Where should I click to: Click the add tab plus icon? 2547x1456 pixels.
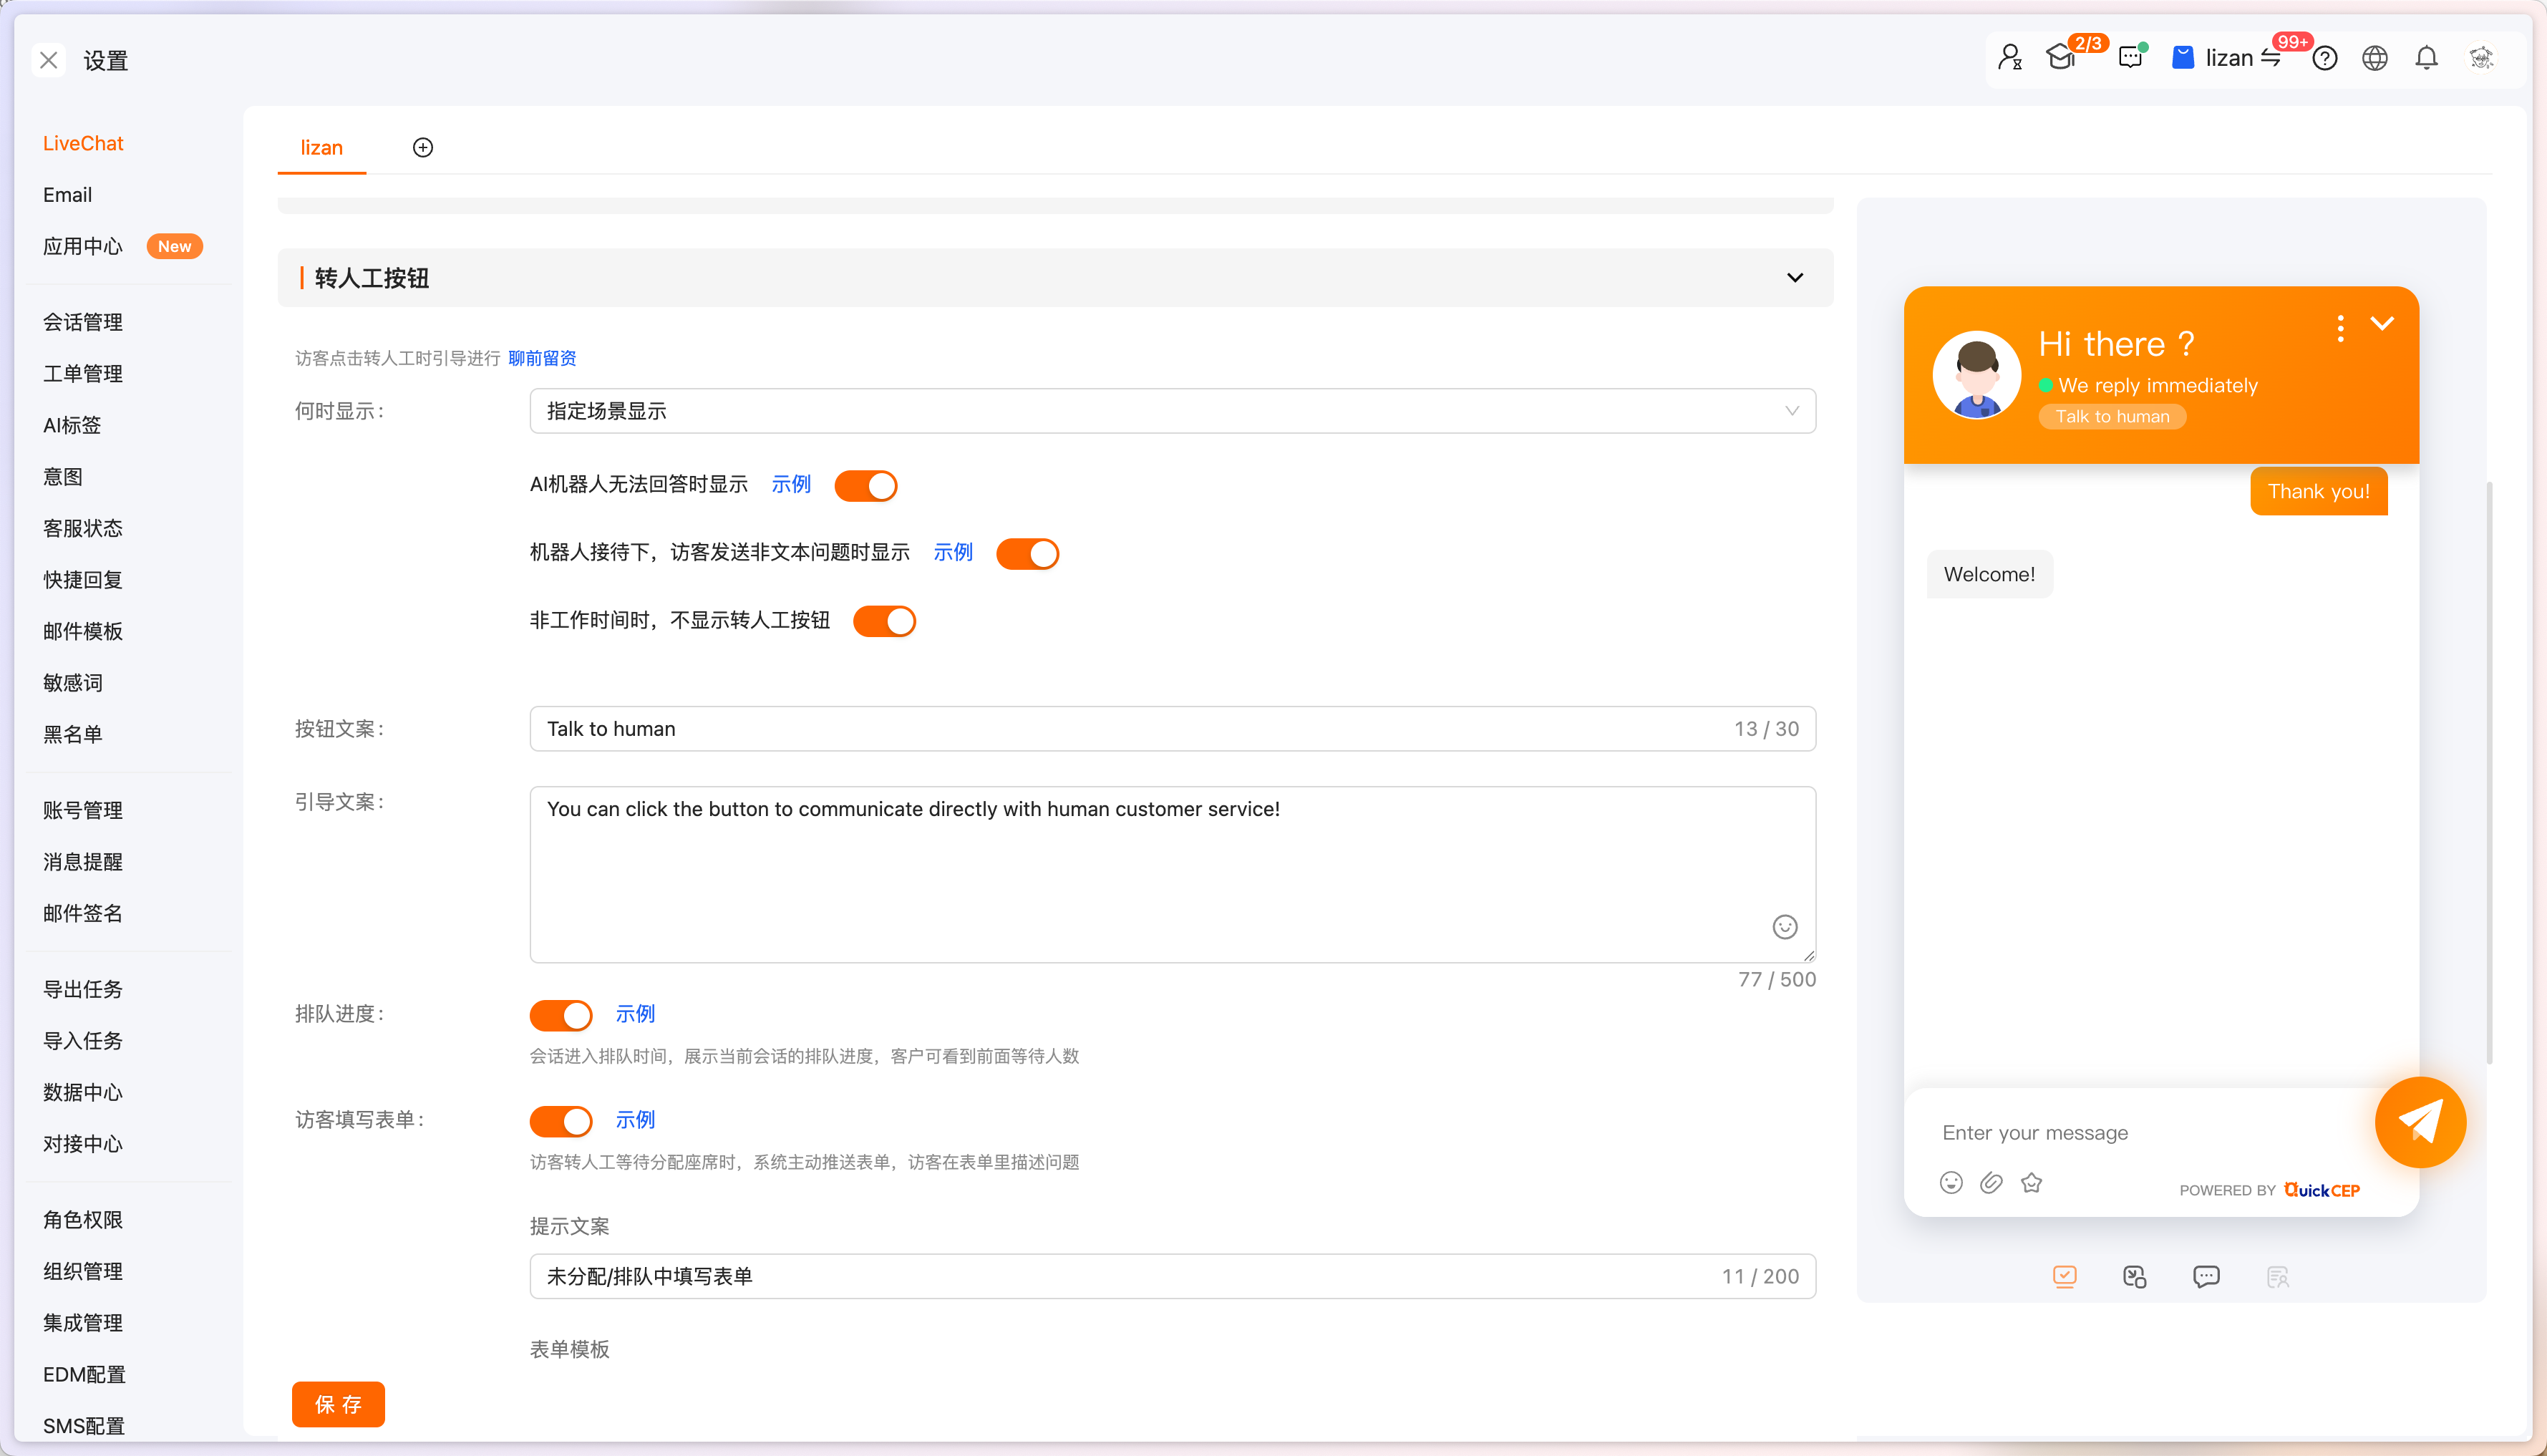coord(423,148)
